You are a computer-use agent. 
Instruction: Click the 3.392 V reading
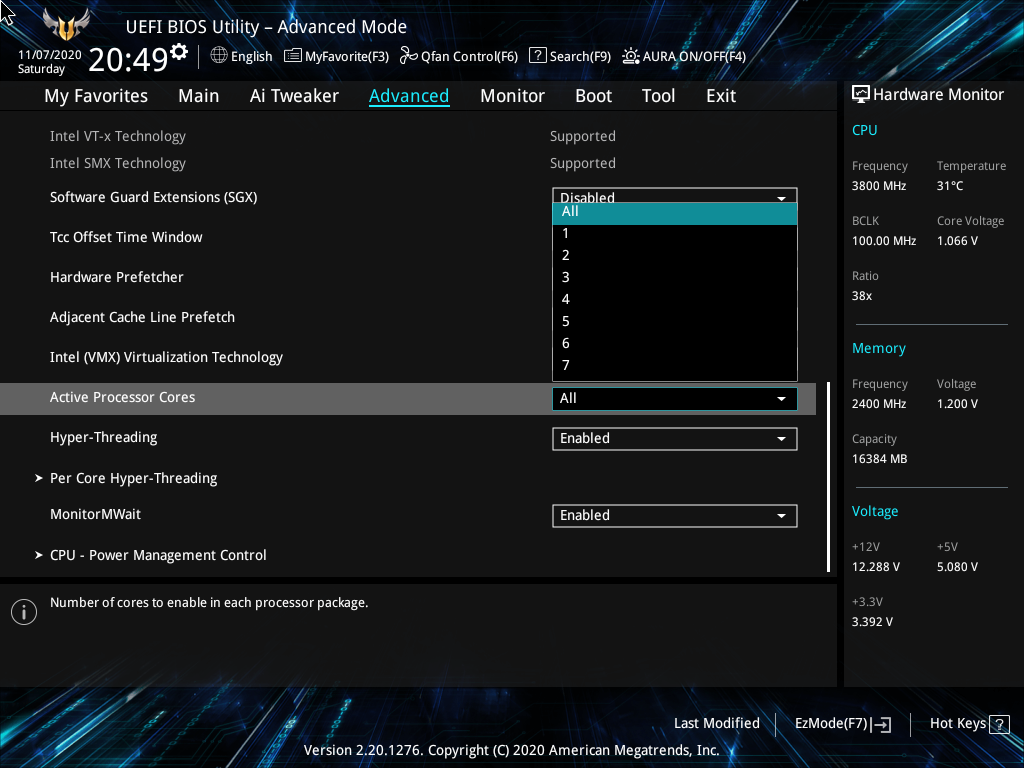pos(872,622)
